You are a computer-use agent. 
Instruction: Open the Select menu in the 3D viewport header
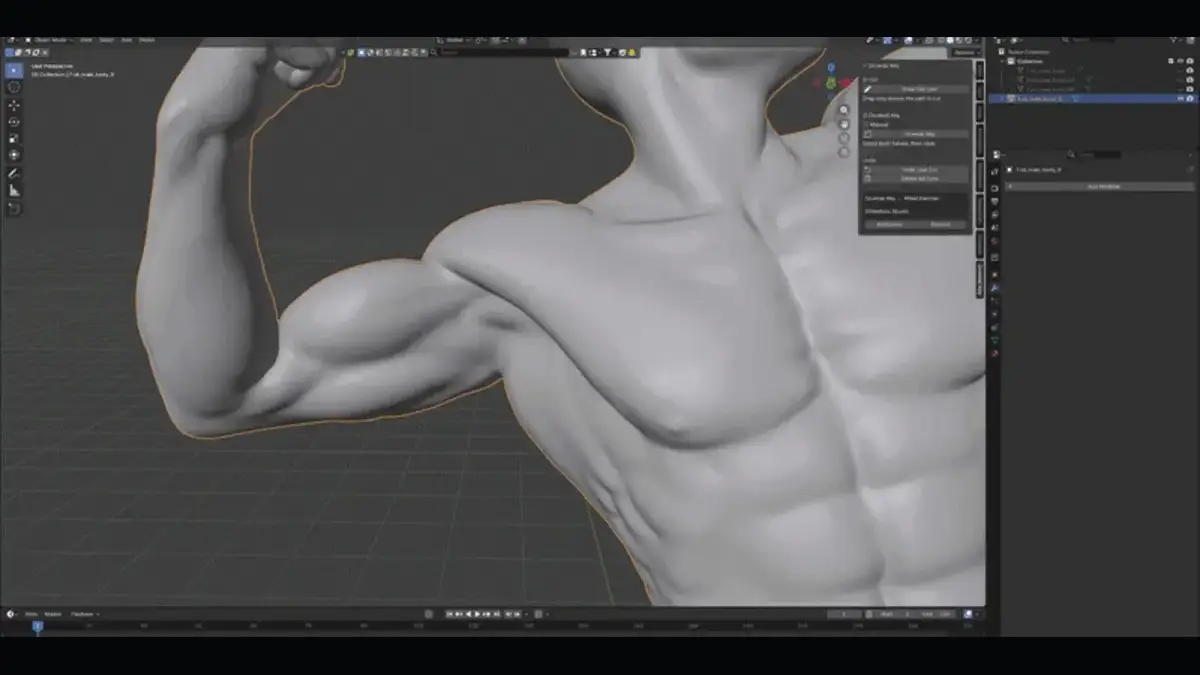pos(107,40)
